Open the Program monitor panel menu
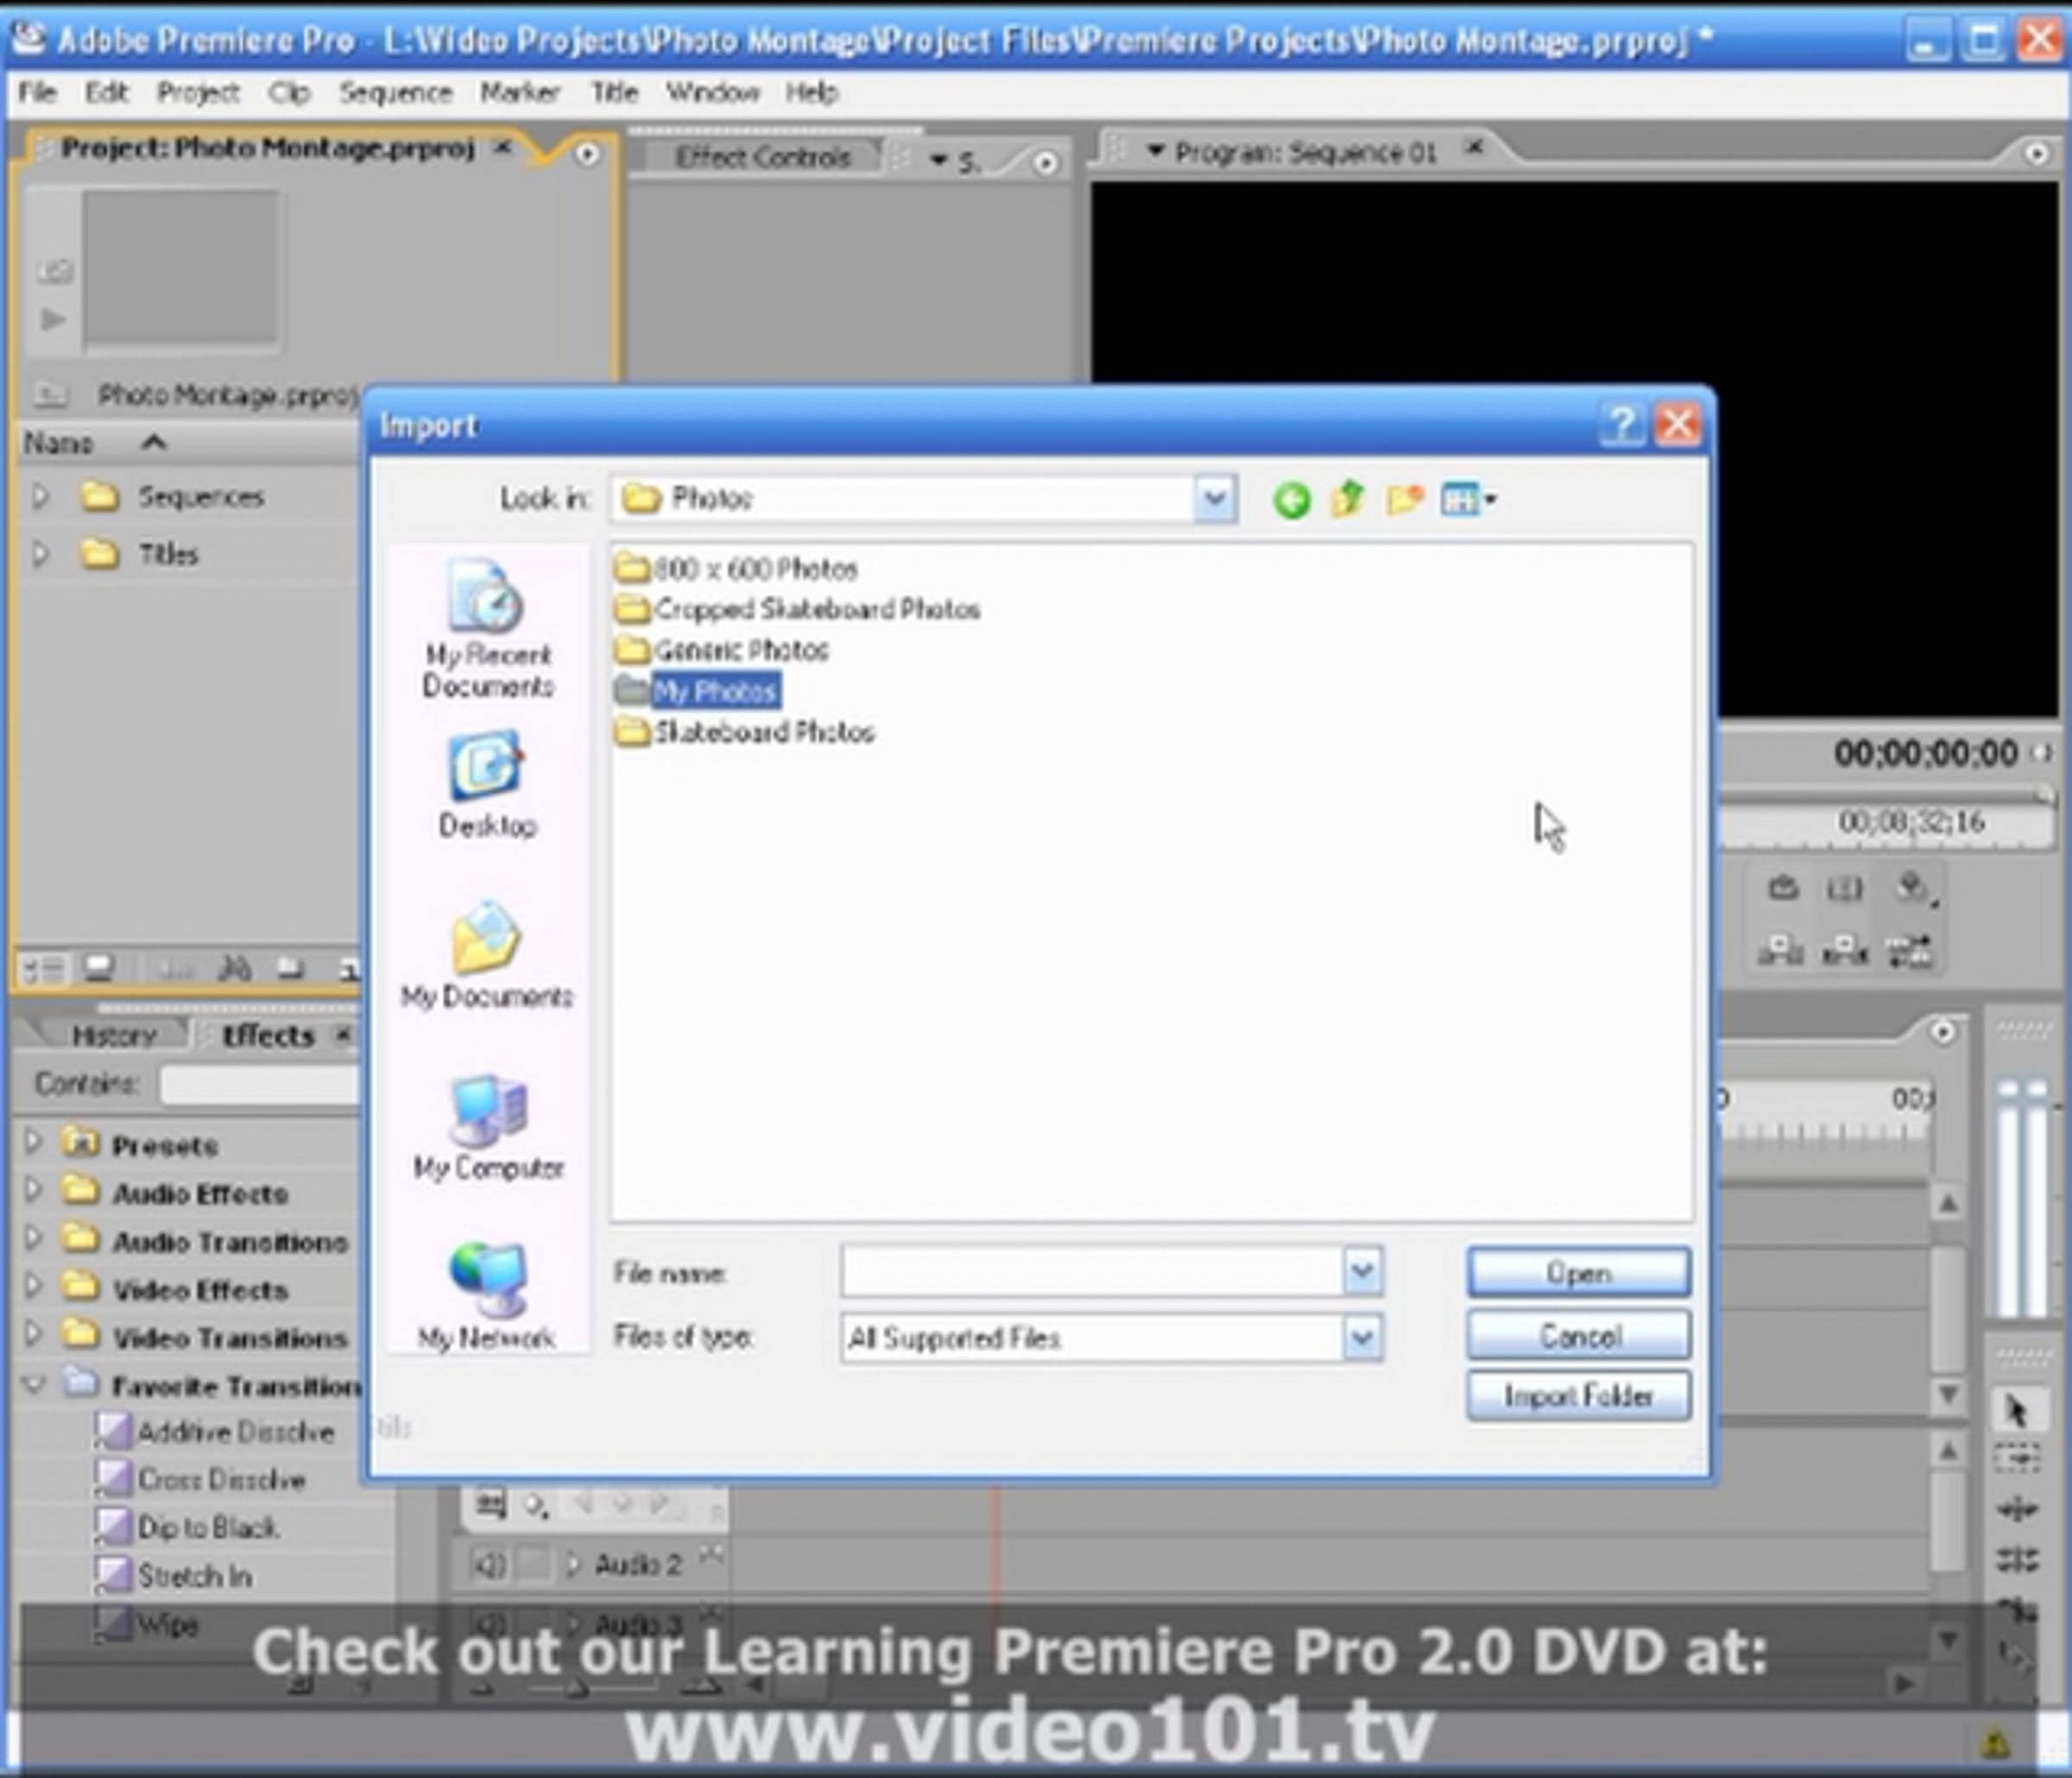Screen dimensions: 2072x1778 pyautogui.click(x=2036, y=153)
